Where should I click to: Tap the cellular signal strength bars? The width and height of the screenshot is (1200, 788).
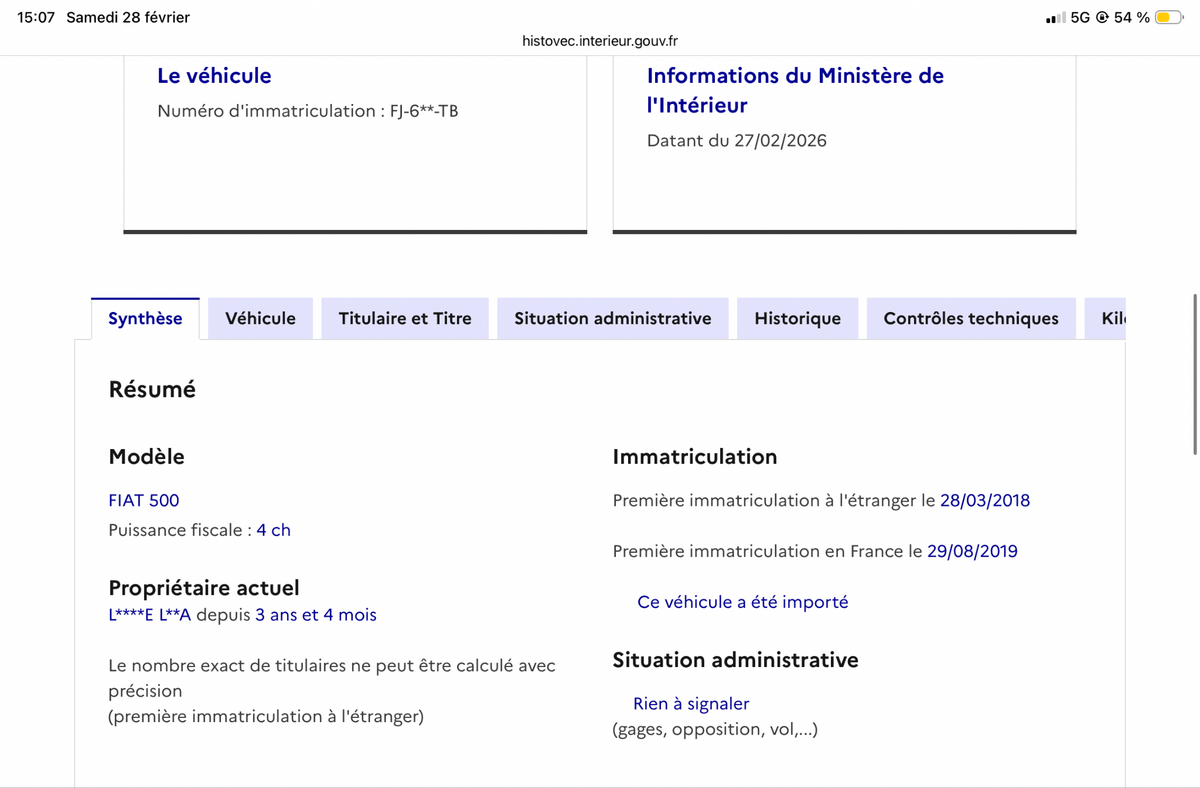point(1054,18)
